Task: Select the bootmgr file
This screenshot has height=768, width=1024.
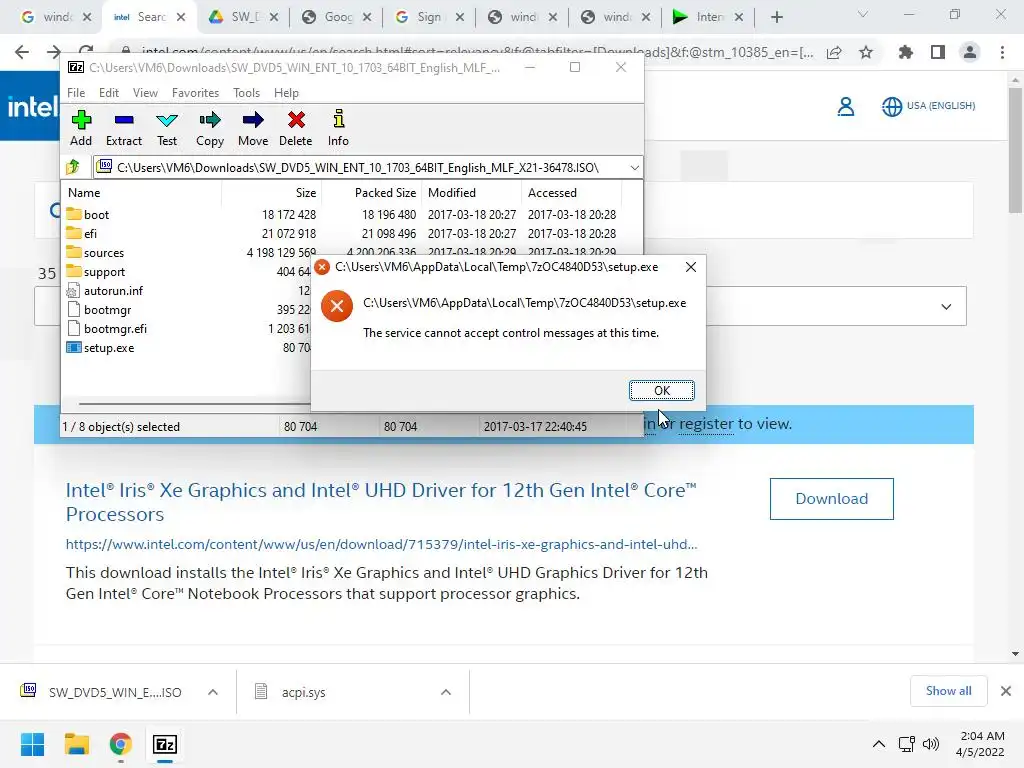Action: [x=107, y=310]
